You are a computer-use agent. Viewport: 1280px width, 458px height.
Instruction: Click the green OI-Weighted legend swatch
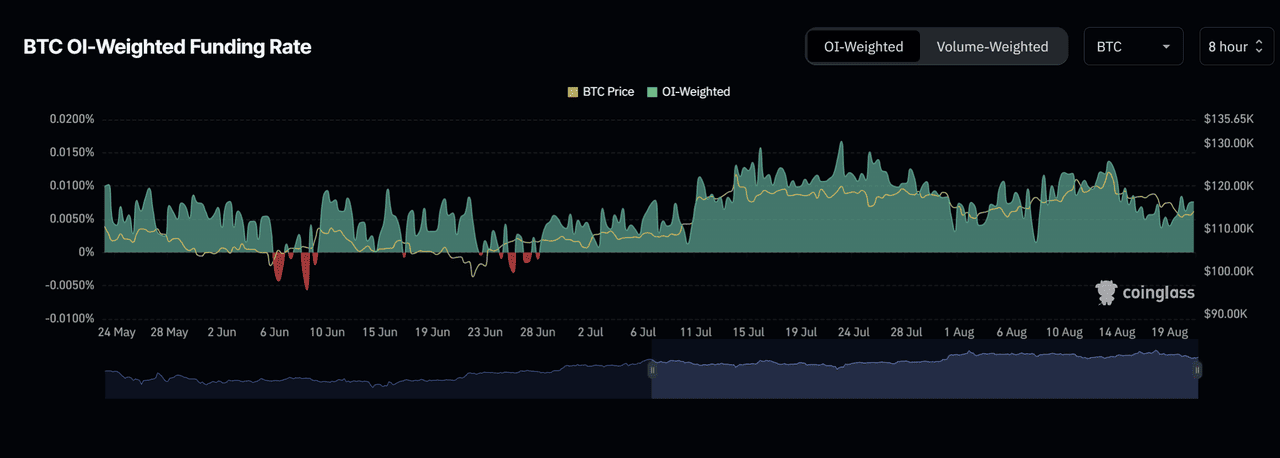click(x=652, y=92)
